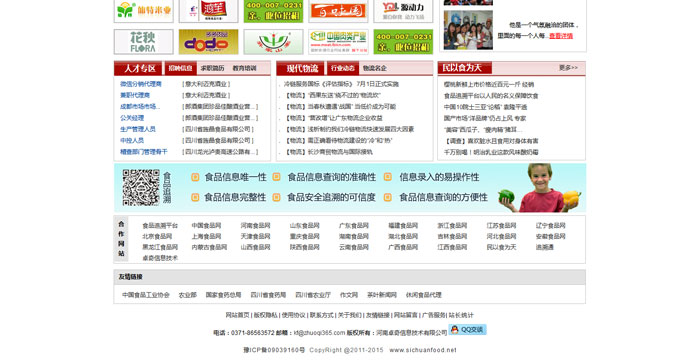Open 更多>> in 民以食为天 section

pos(568,68)
